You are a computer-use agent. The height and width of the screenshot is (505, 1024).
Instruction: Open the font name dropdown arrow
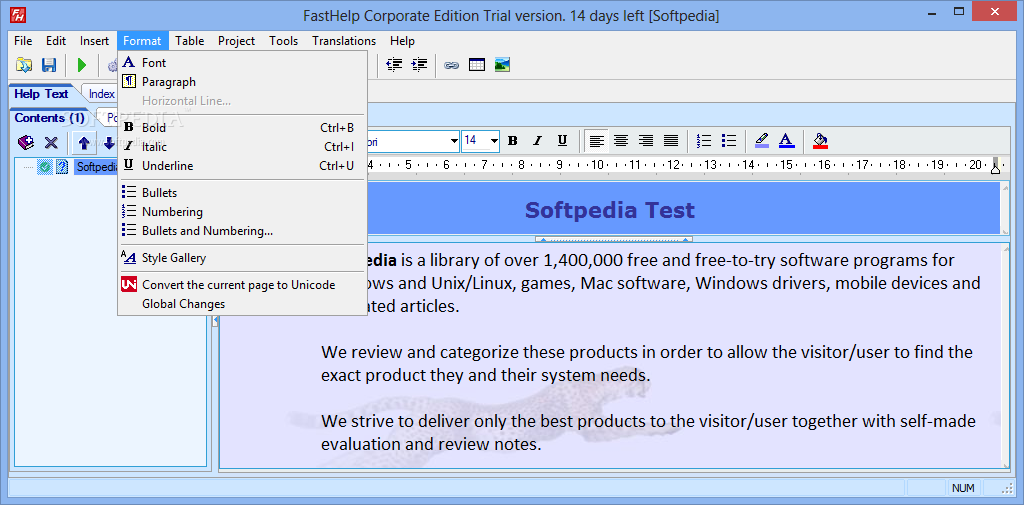click(x=454, y=140)
